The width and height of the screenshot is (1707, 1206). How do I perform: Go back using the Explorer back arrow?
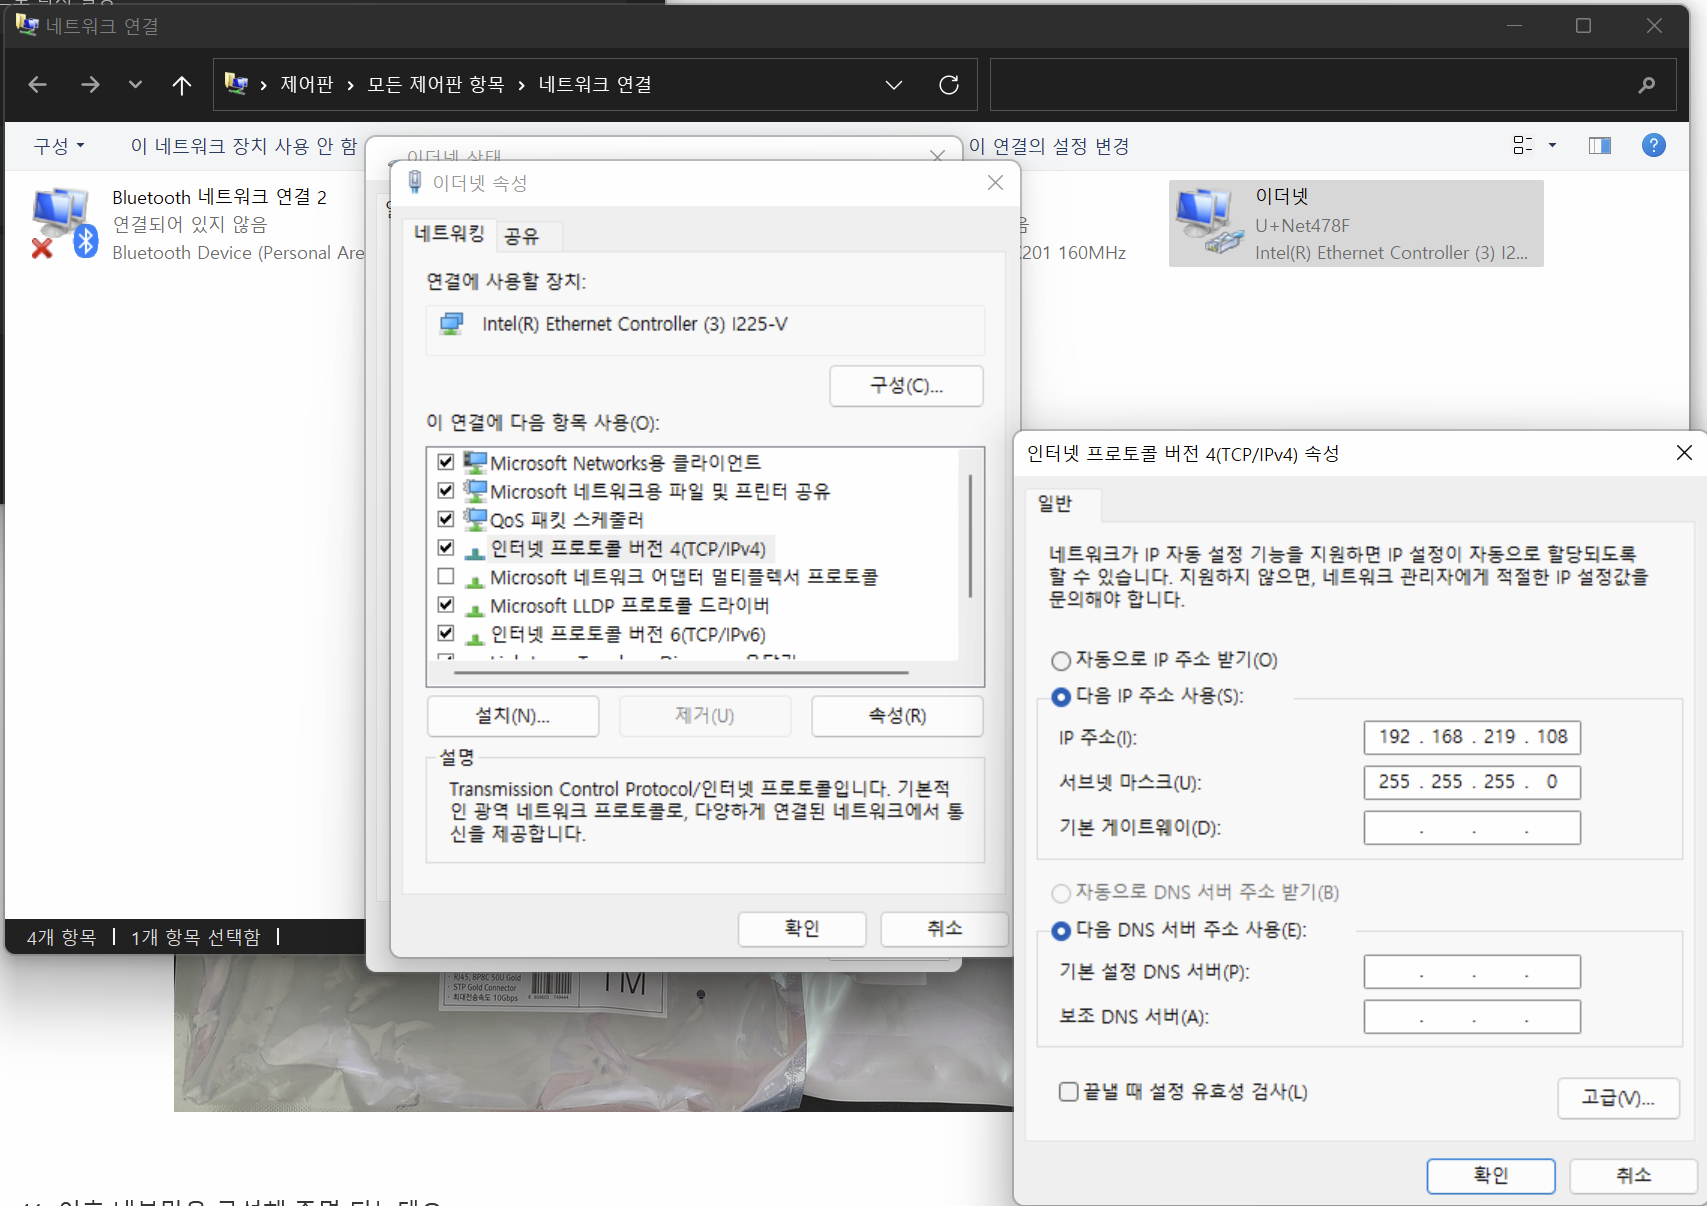[x=38, y=85]
